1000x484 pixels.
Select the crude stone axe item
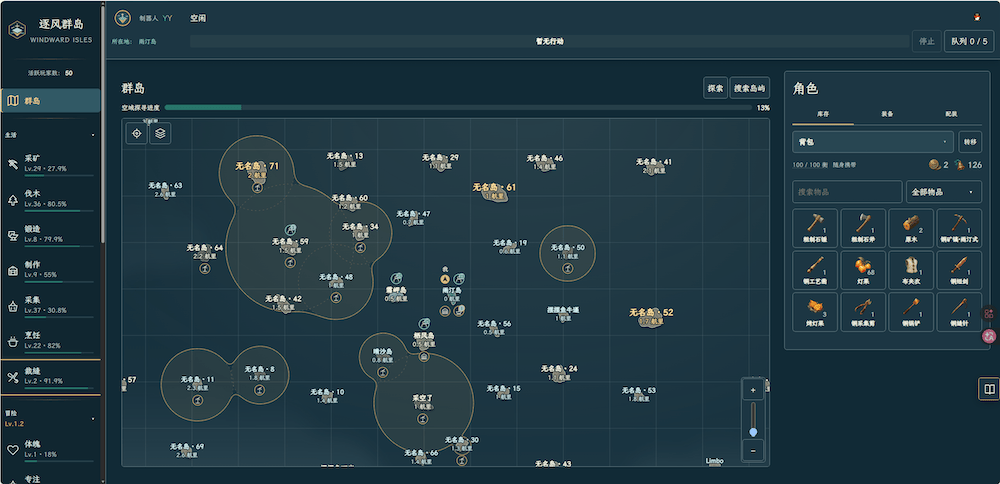(x=863, y=228)
